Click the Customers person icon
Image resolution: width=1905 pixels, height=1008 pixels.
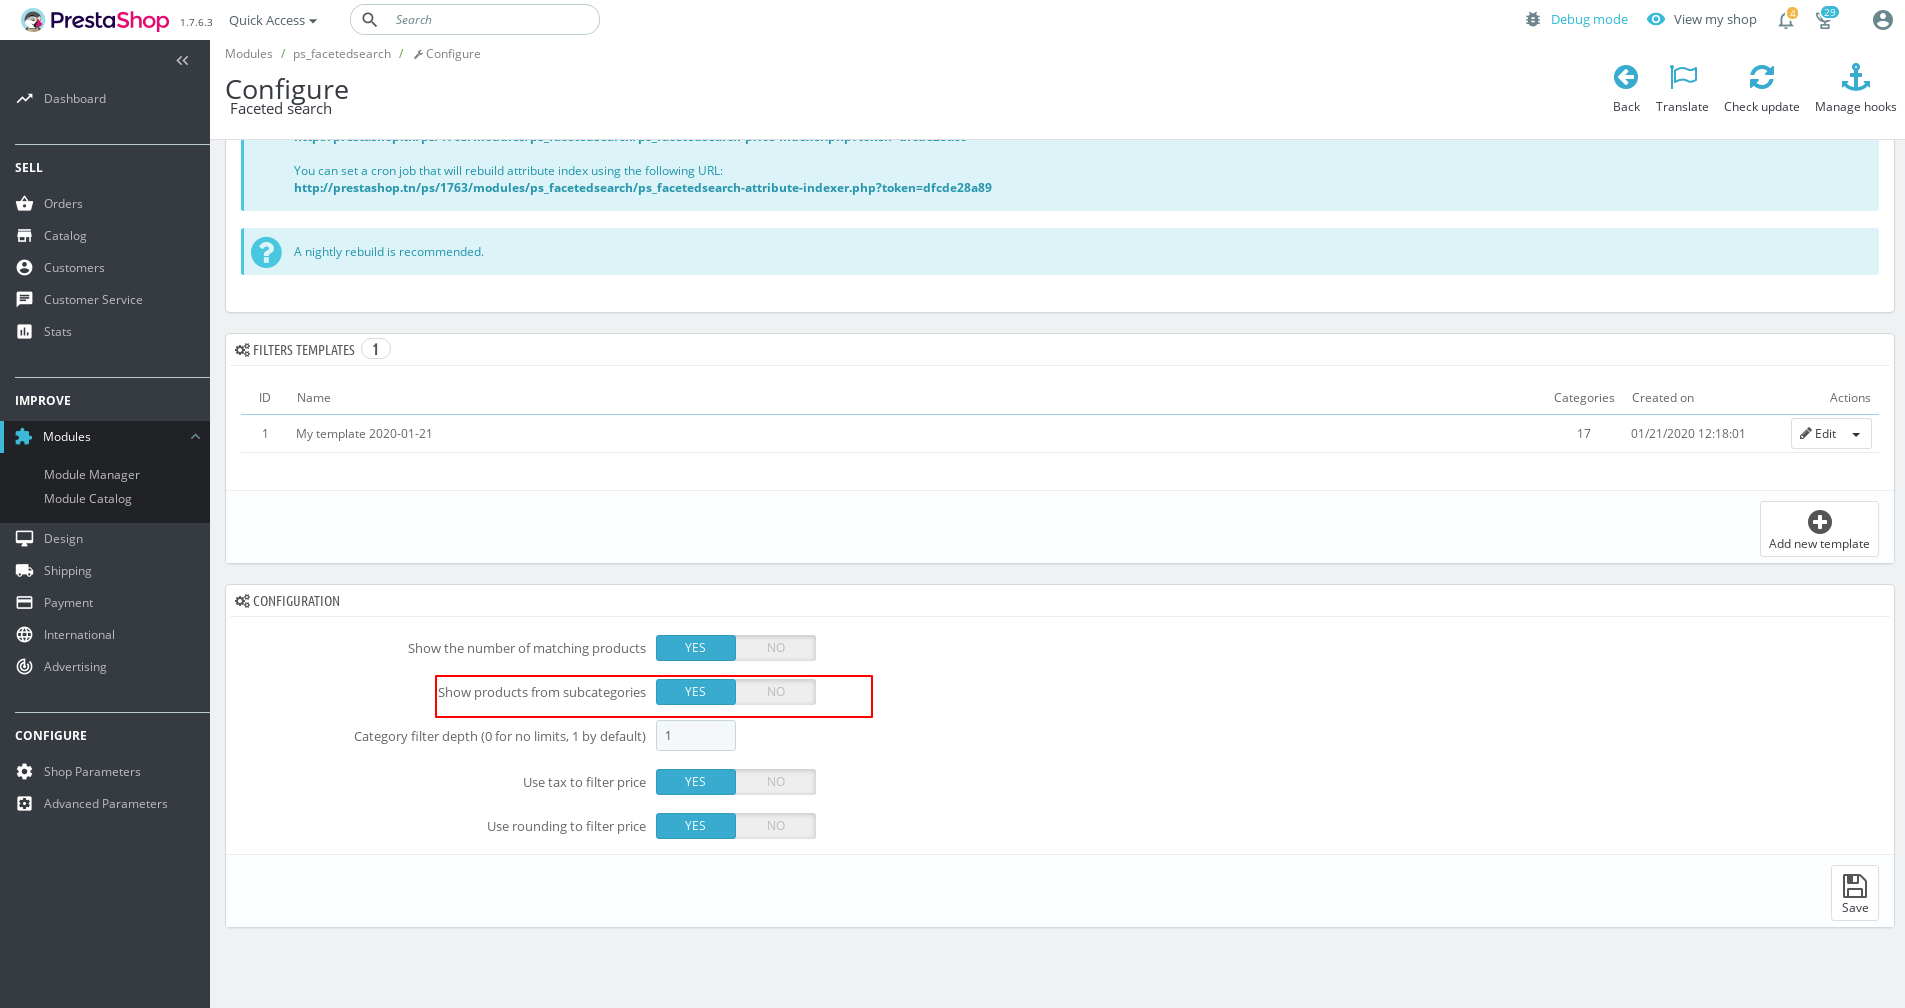(x=25, y=268)
